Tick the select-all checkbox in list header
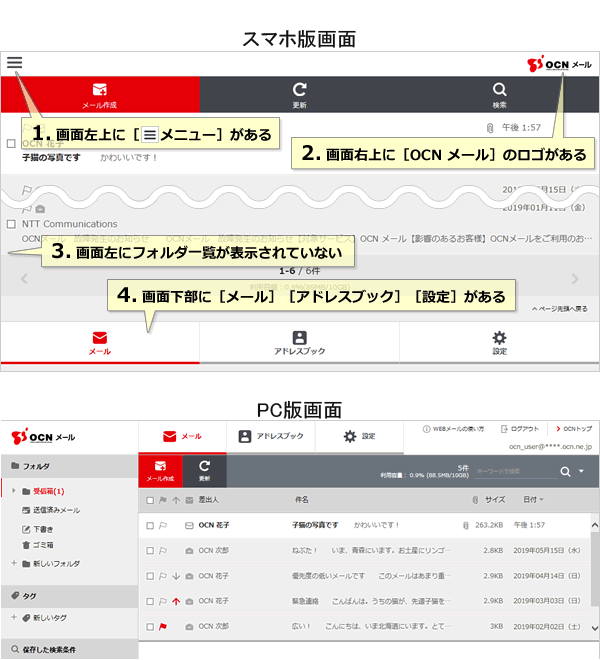The width and height of the screenshot is (600, 660). 150,500
